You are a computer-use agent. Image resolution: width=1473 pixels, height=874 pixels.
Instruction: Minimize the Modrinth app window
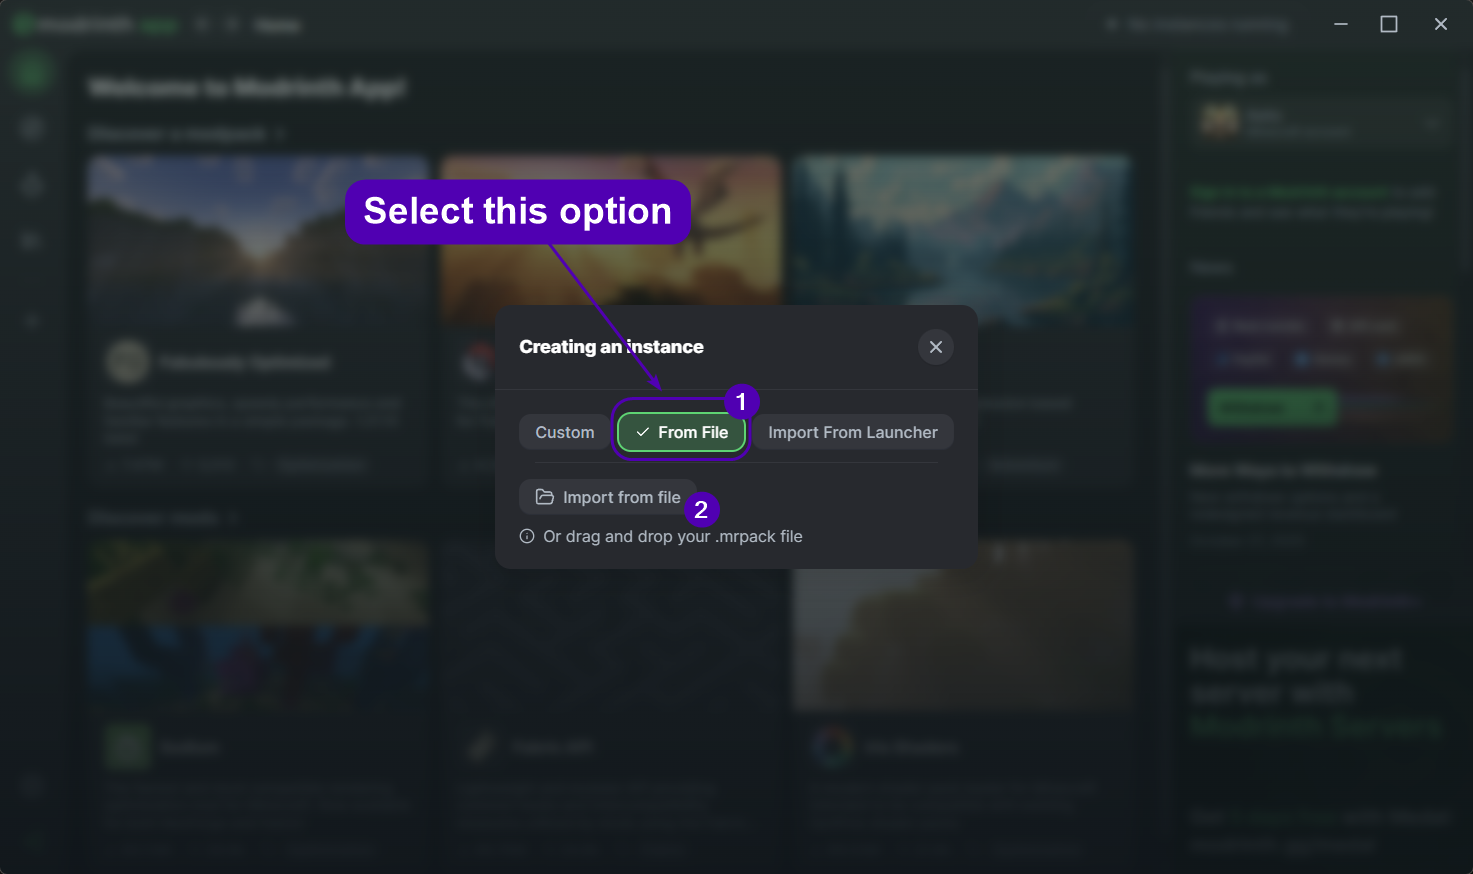(1341, 24)
